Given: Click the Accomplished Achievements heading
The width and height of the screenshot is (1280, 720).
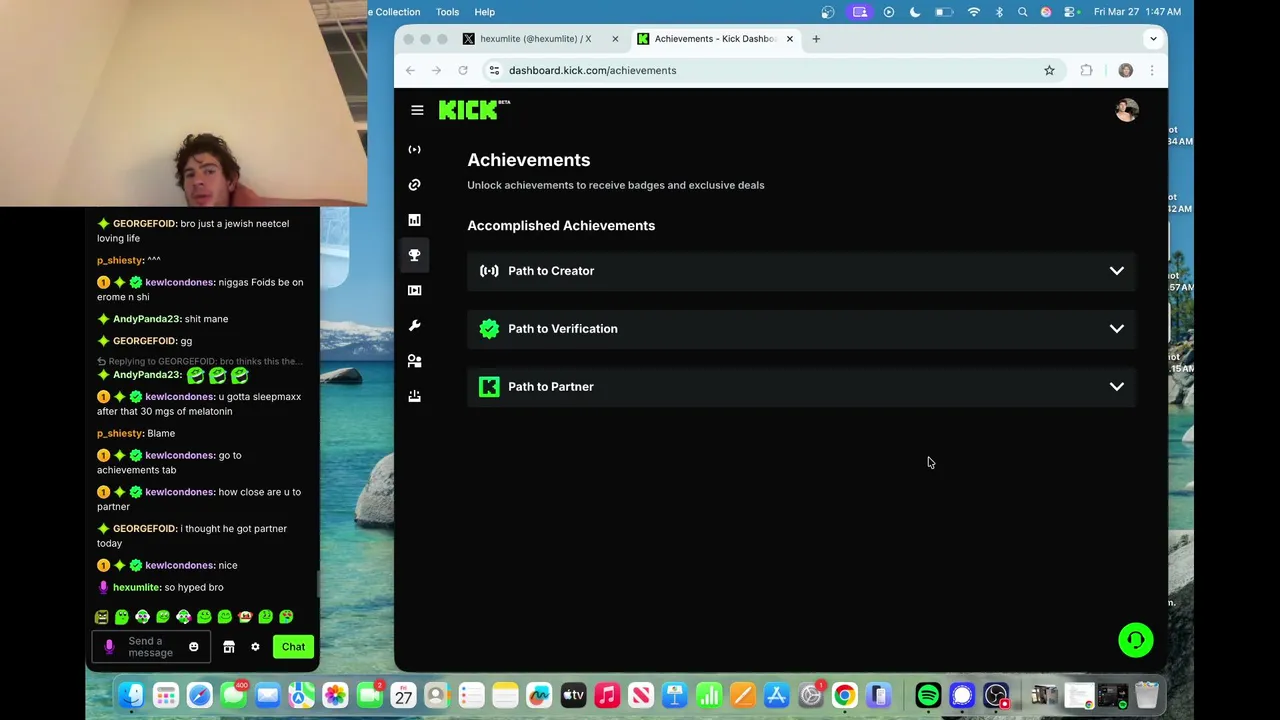Looking at the screenshot, I should (561, 226).
